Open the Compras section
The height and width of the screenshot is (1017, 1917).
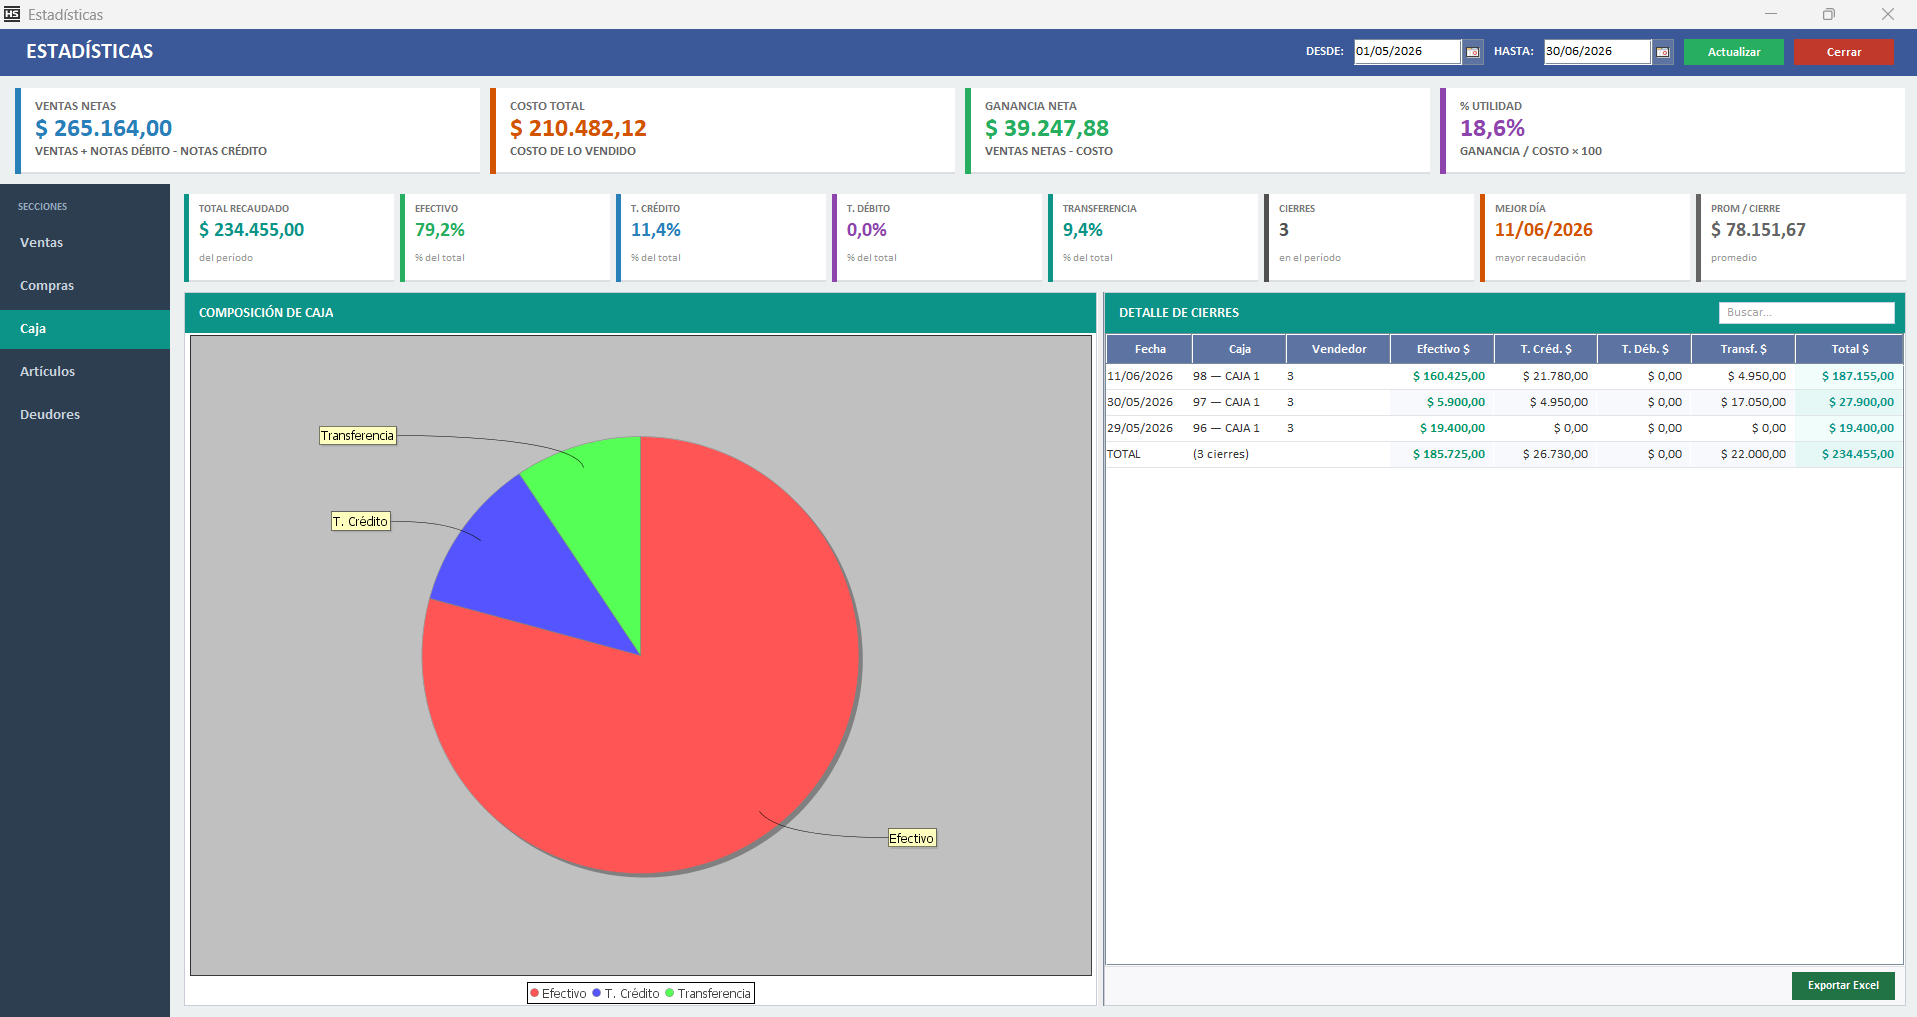point(85,286)
